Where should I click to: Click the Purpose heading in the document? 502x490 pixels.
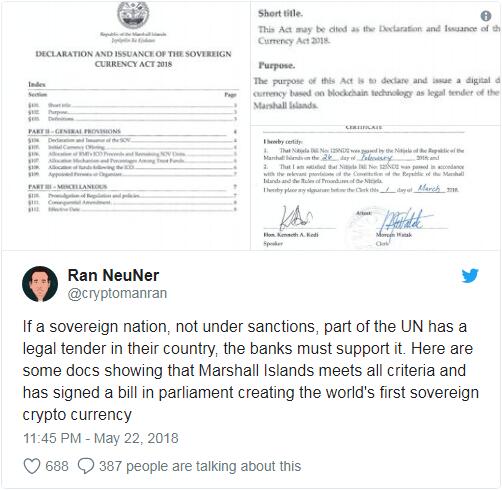coord(277,66)
